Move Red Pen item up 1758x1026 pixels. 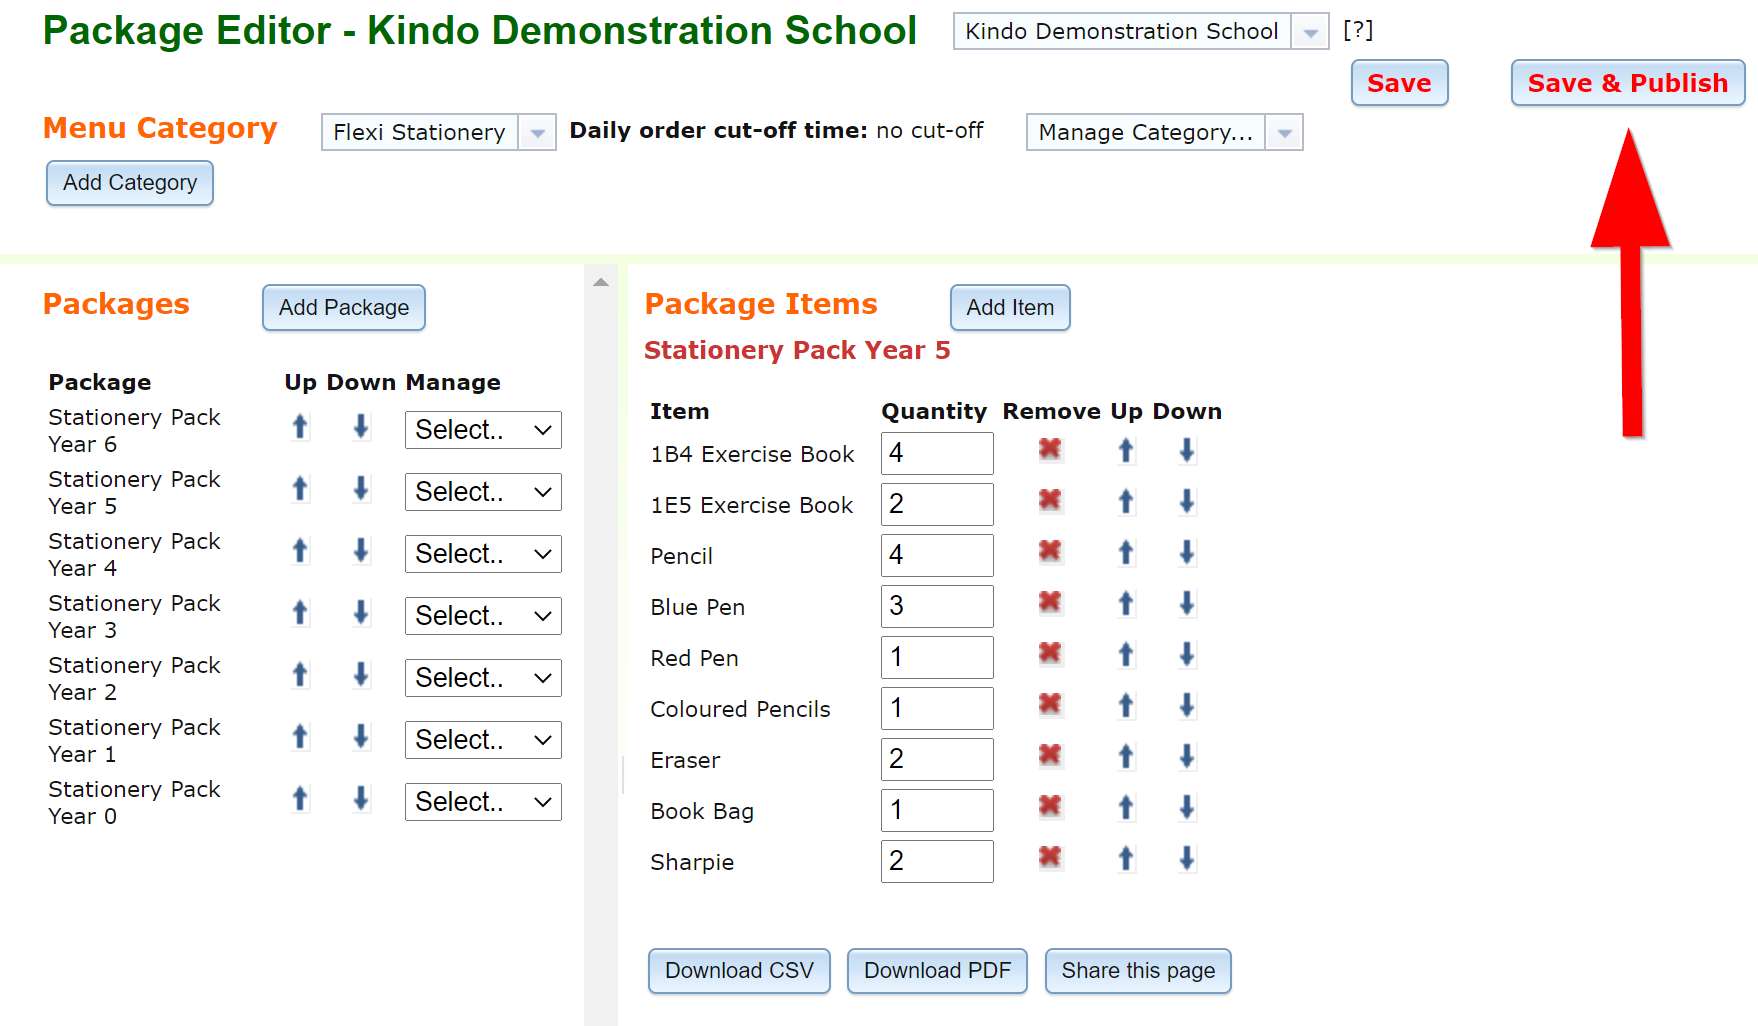1126,655
